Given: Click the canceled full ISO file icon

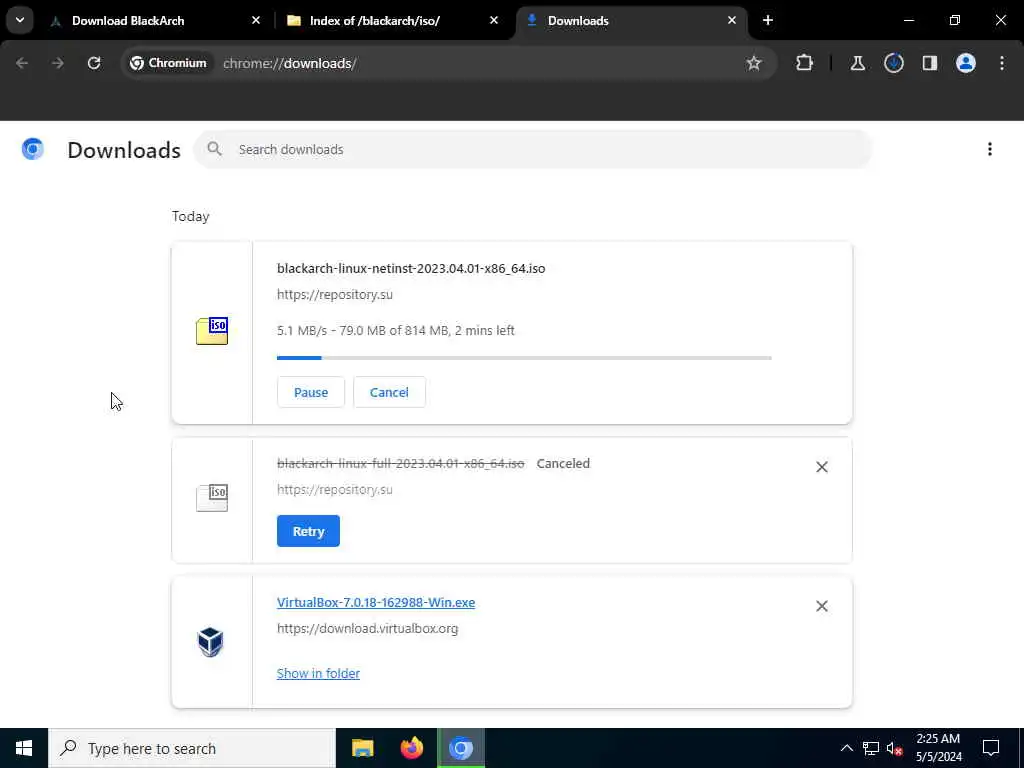Looking at the screenshot, I should pos(212,498).
